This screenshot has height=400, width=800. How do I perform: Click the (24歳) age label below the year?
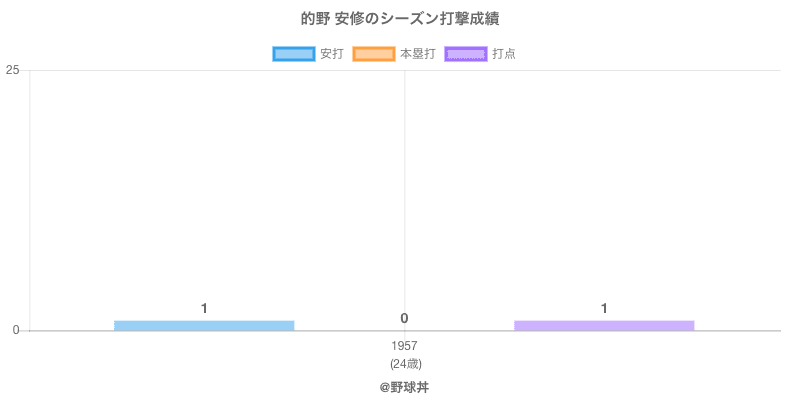pyautogui.click(x=405, y=363)
